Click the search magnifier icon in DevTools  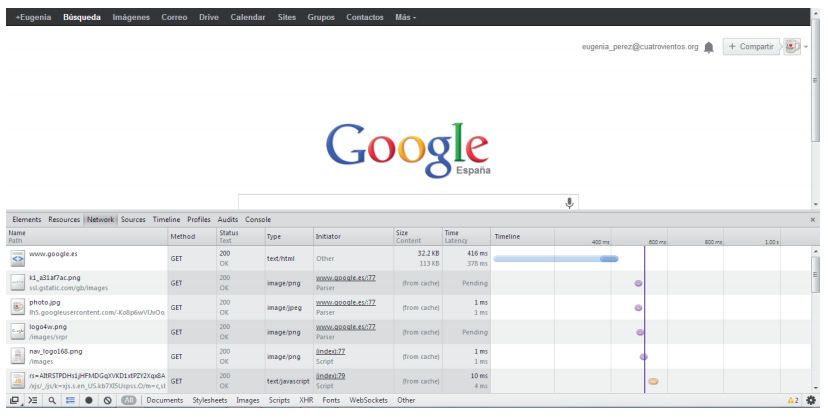tap(52, 401)
